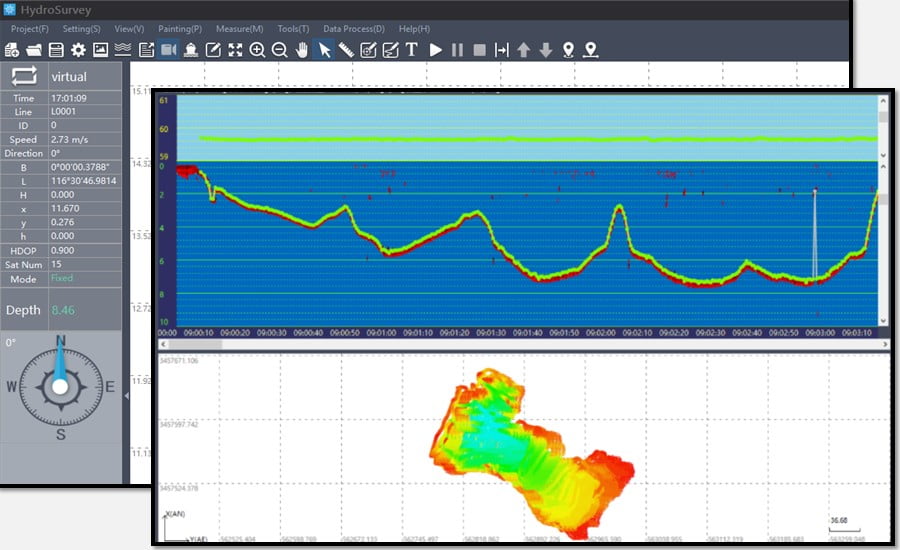Collapse the left panel with the arrow handle

pyautogui.click(x=126, y=396)
